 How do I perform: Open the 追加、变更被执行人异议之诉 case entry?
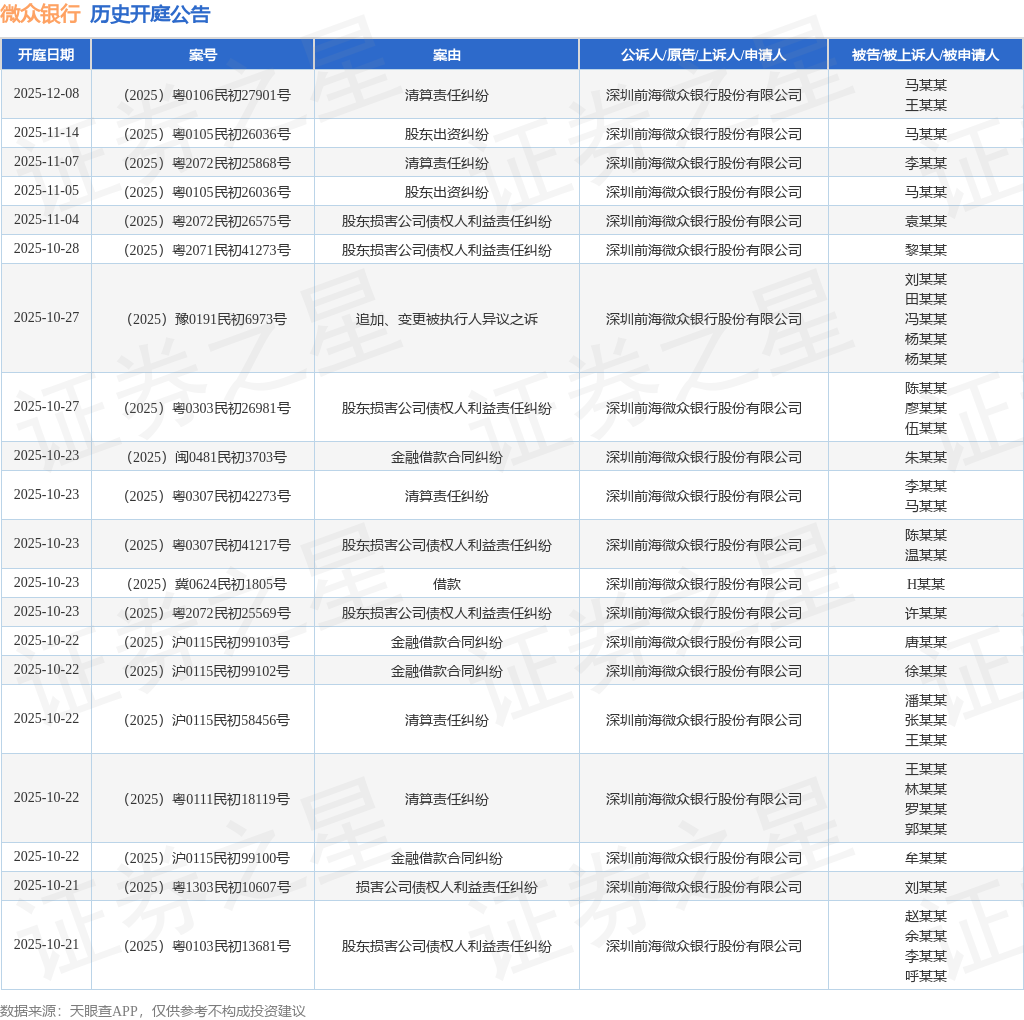tap(446, 318)
